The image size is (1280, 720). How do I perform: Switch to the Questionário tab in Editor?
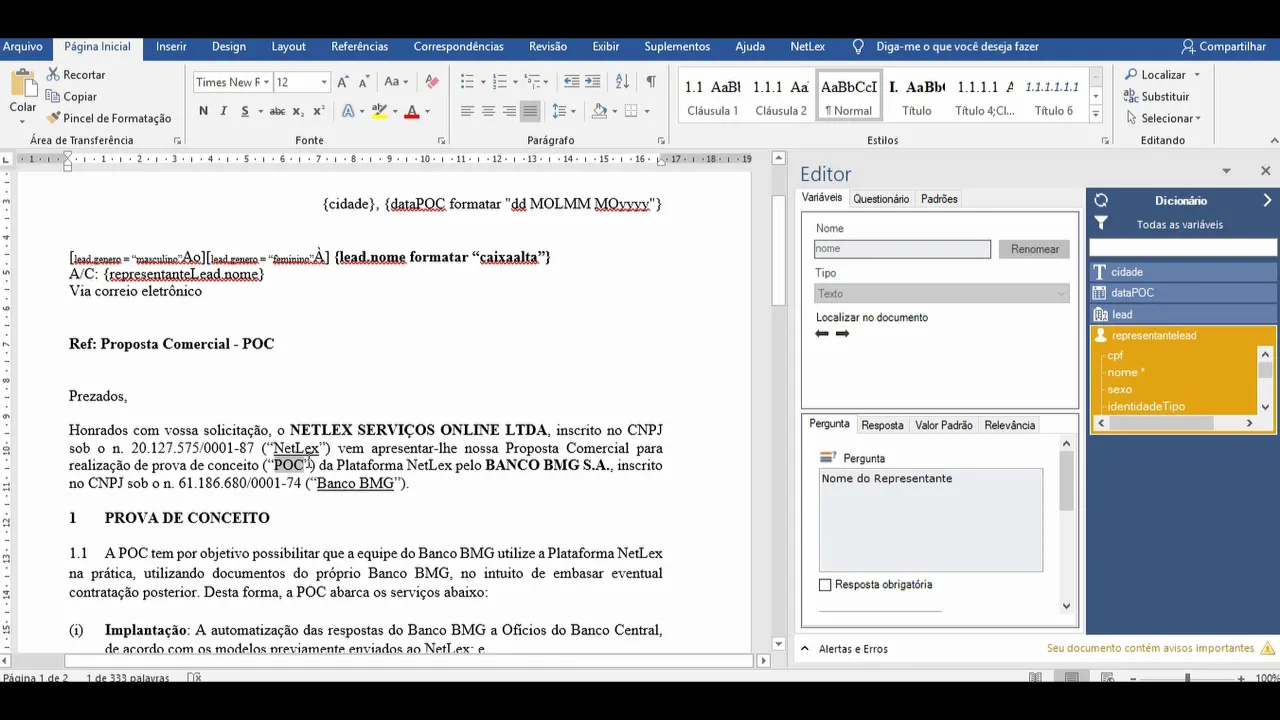pos(881,199)
